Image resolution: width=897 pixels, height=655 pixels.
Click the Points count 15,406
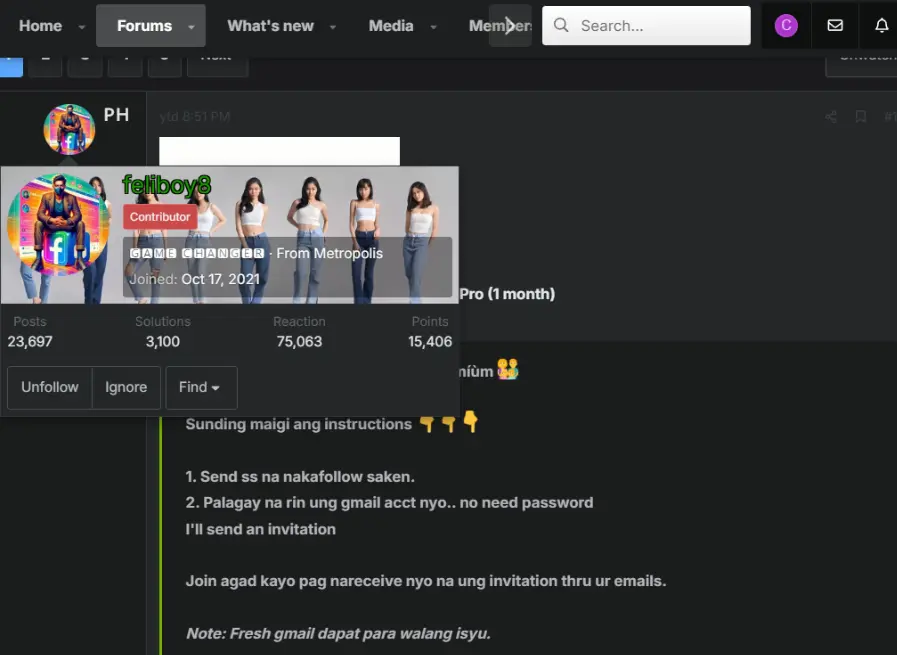click(x=430, y=342)
